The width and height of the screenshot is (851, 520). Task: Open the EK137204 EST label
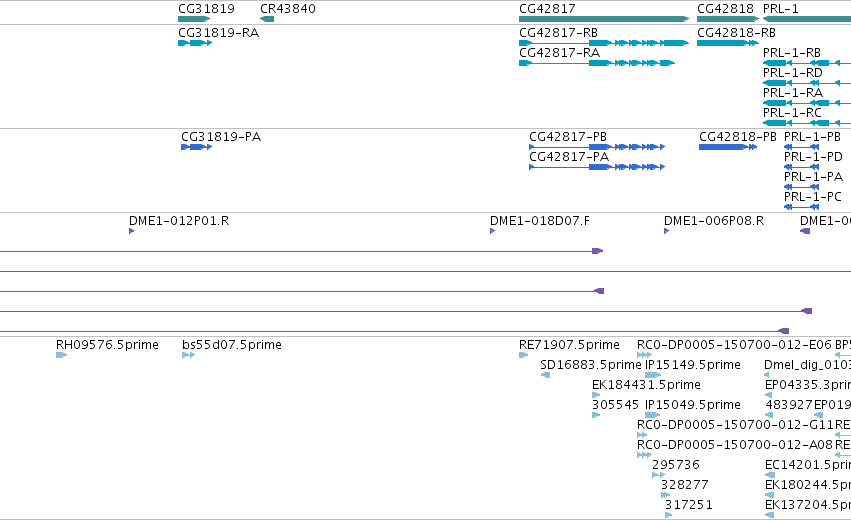(808, 505)
